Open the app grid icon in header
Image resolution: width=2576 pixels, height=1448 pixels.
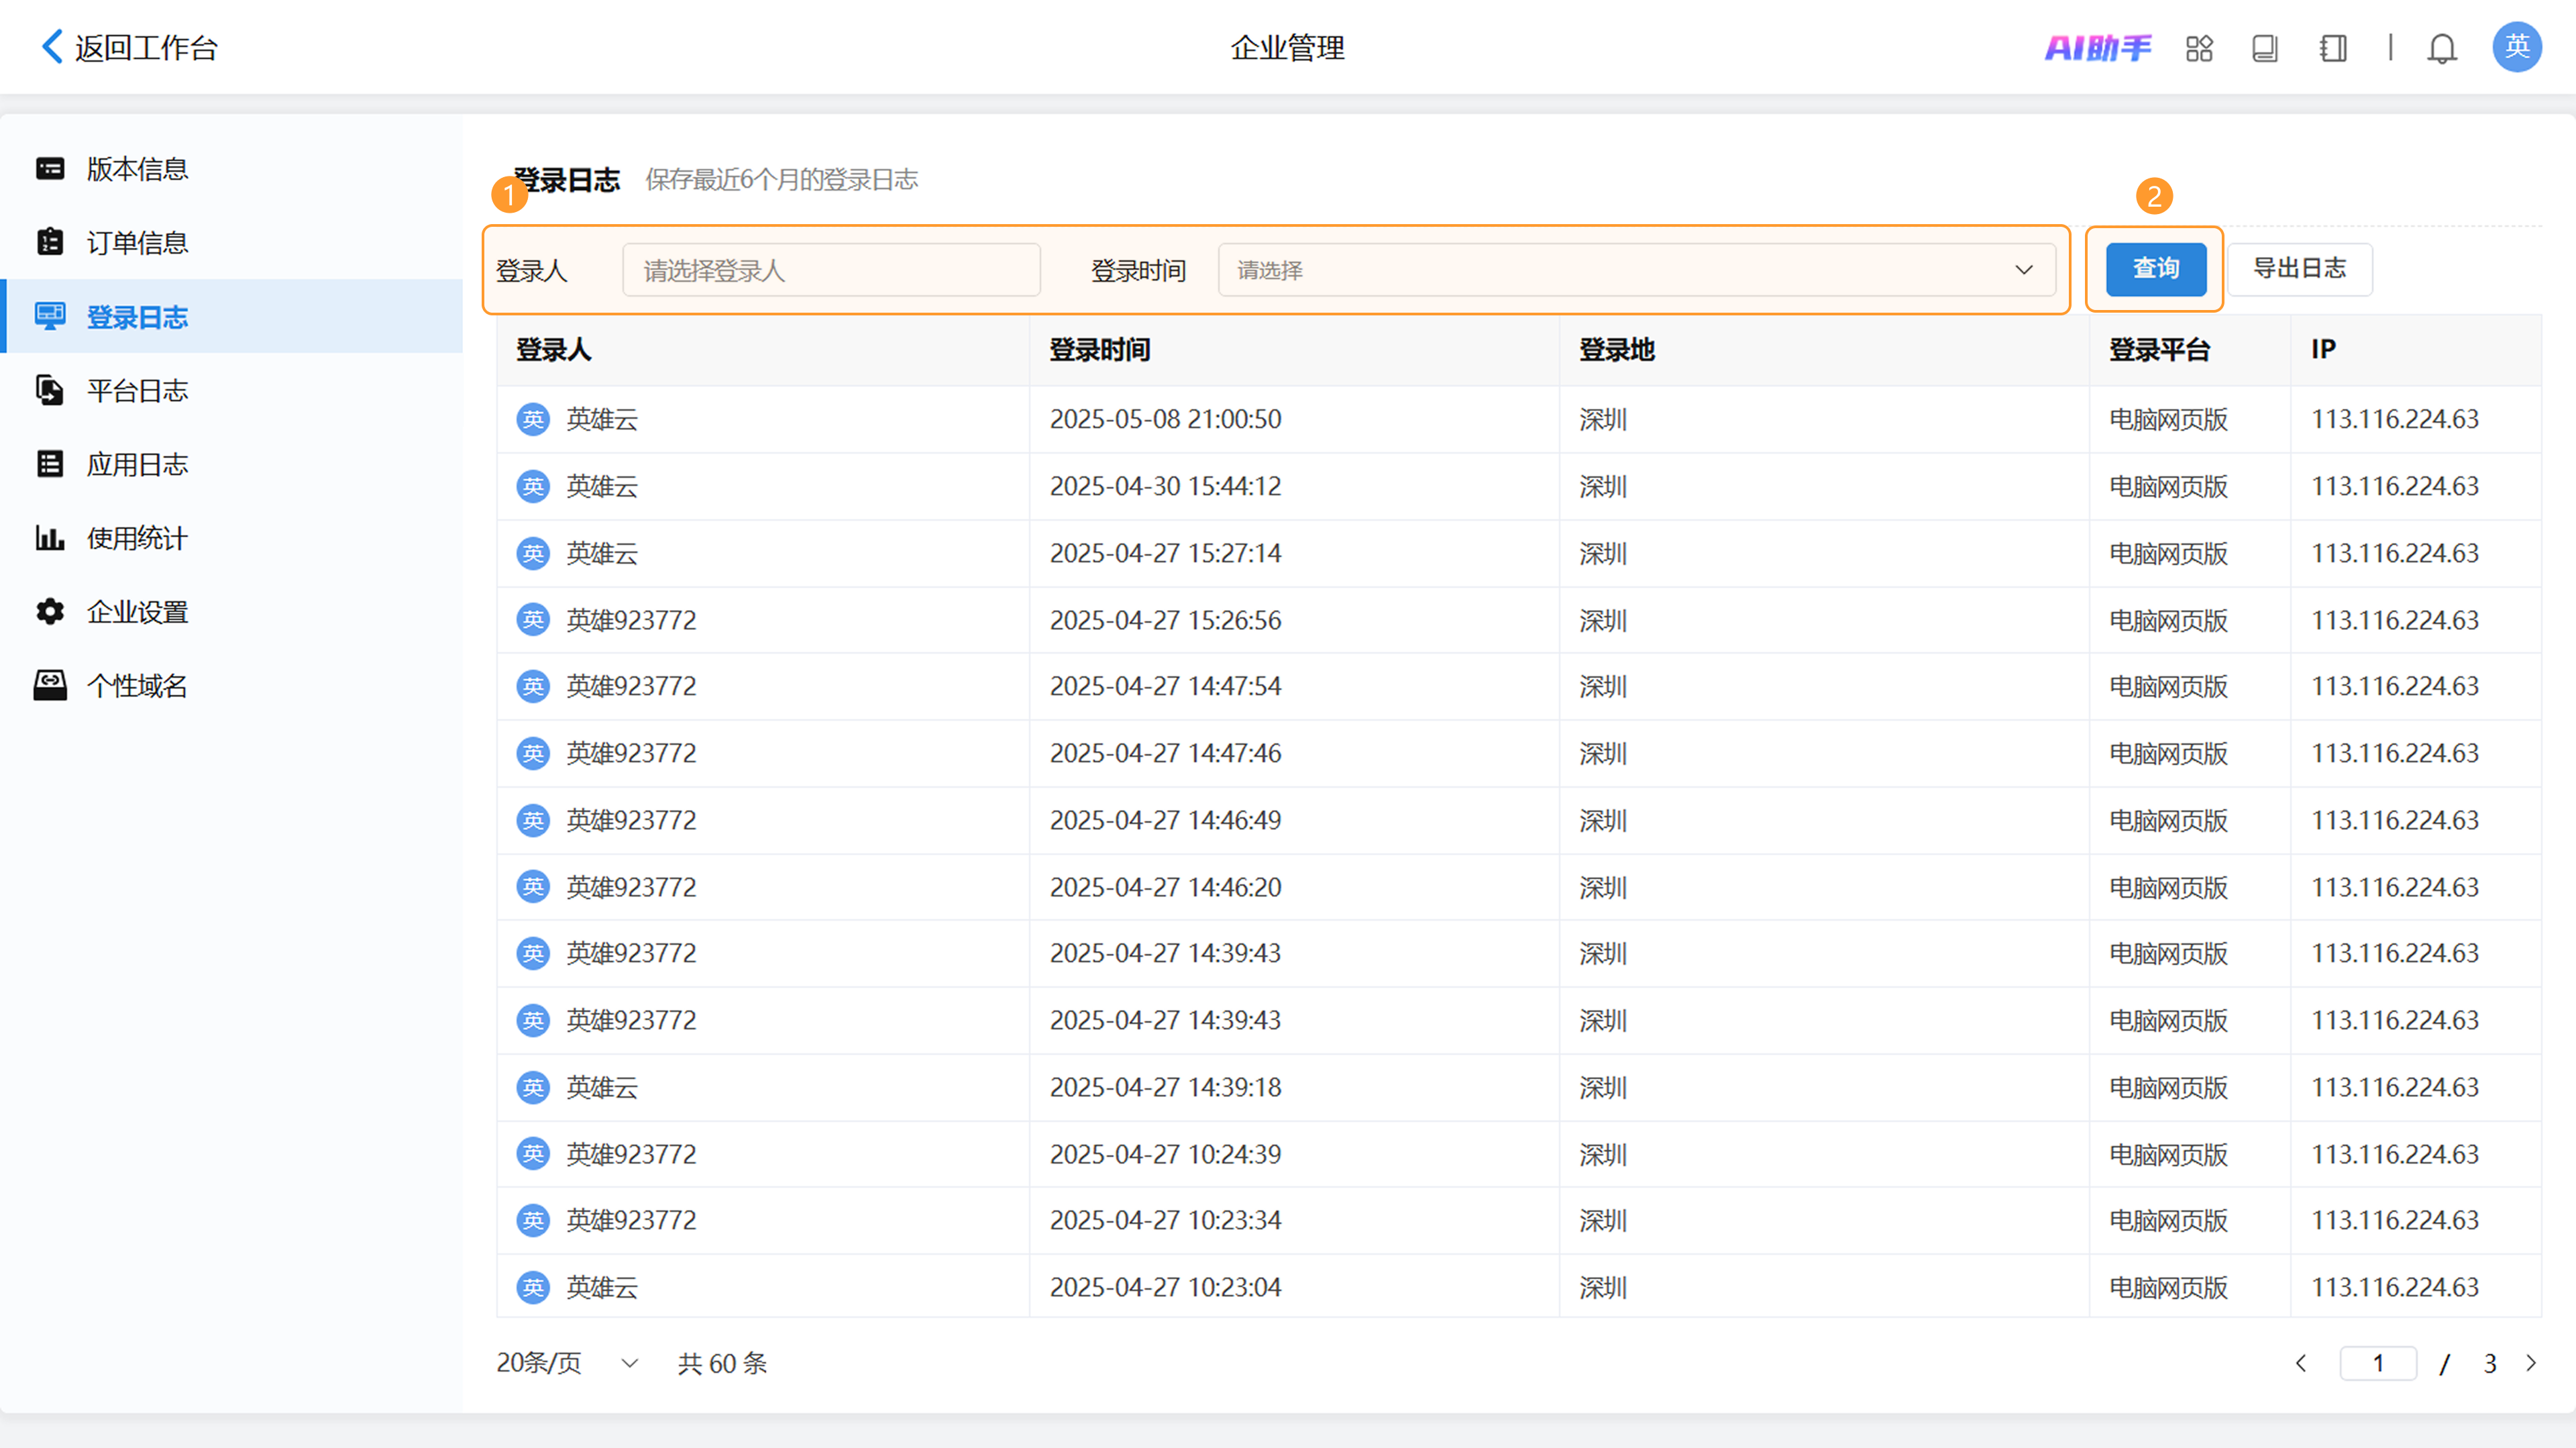(2199, 48)
